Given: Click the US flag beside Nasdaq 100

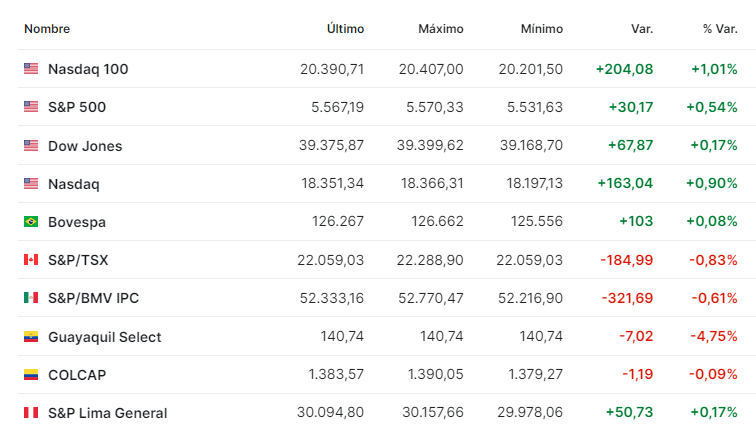Looking at the screenshot, I should (31, 69).
